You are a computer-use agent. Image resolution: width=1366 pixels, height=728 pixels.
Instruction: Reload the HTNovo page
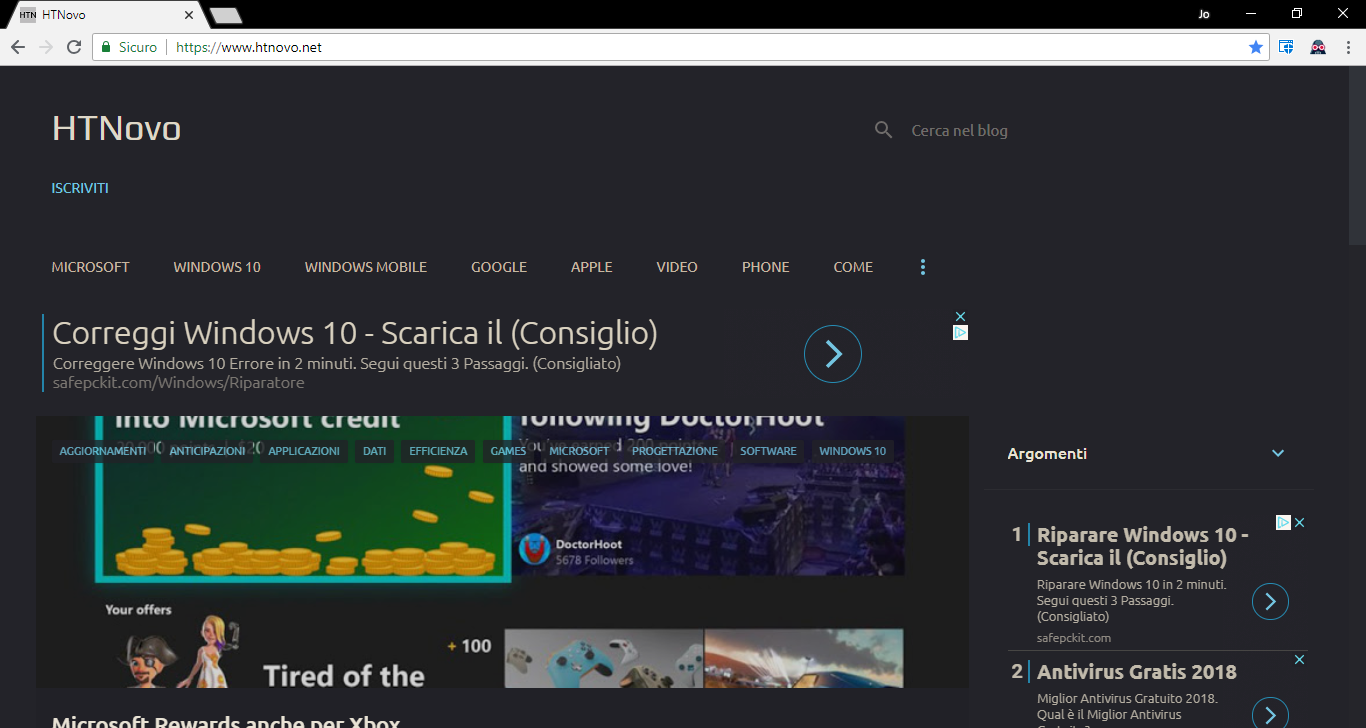(x=74, y=47)
